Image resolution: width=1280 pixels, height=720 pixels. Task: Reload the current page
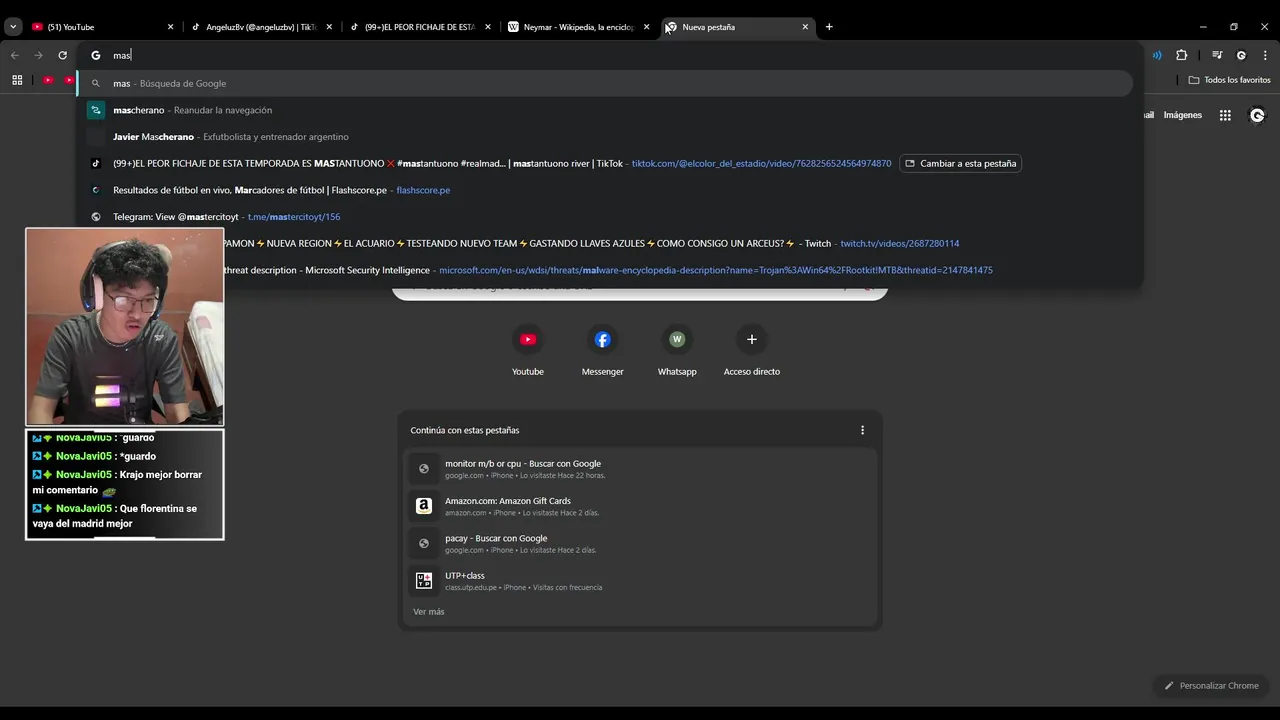pos(62,55)
